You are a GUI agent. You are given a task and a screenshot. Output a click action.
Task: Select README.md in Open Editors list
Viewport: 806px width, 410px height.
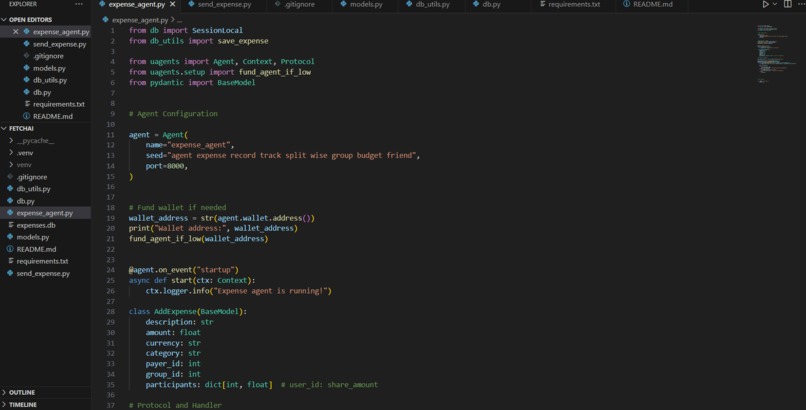[x=52, y=117]
